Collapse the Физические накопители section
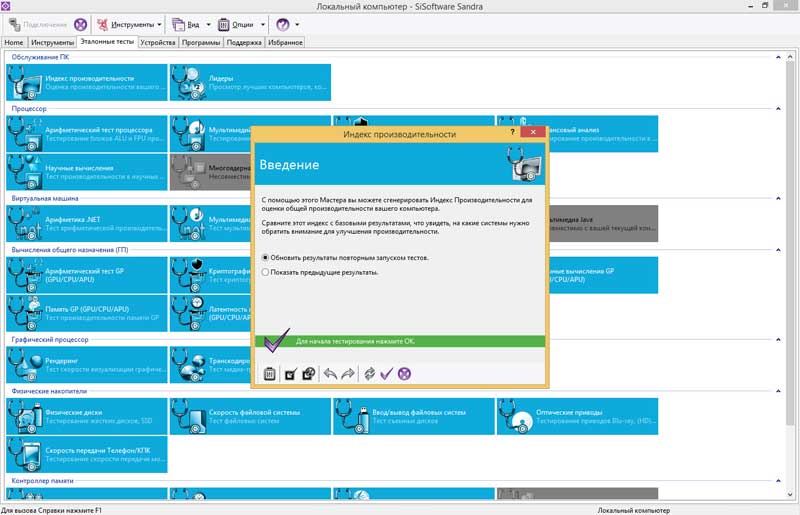 pyautogui.click(x=778, y=391)
